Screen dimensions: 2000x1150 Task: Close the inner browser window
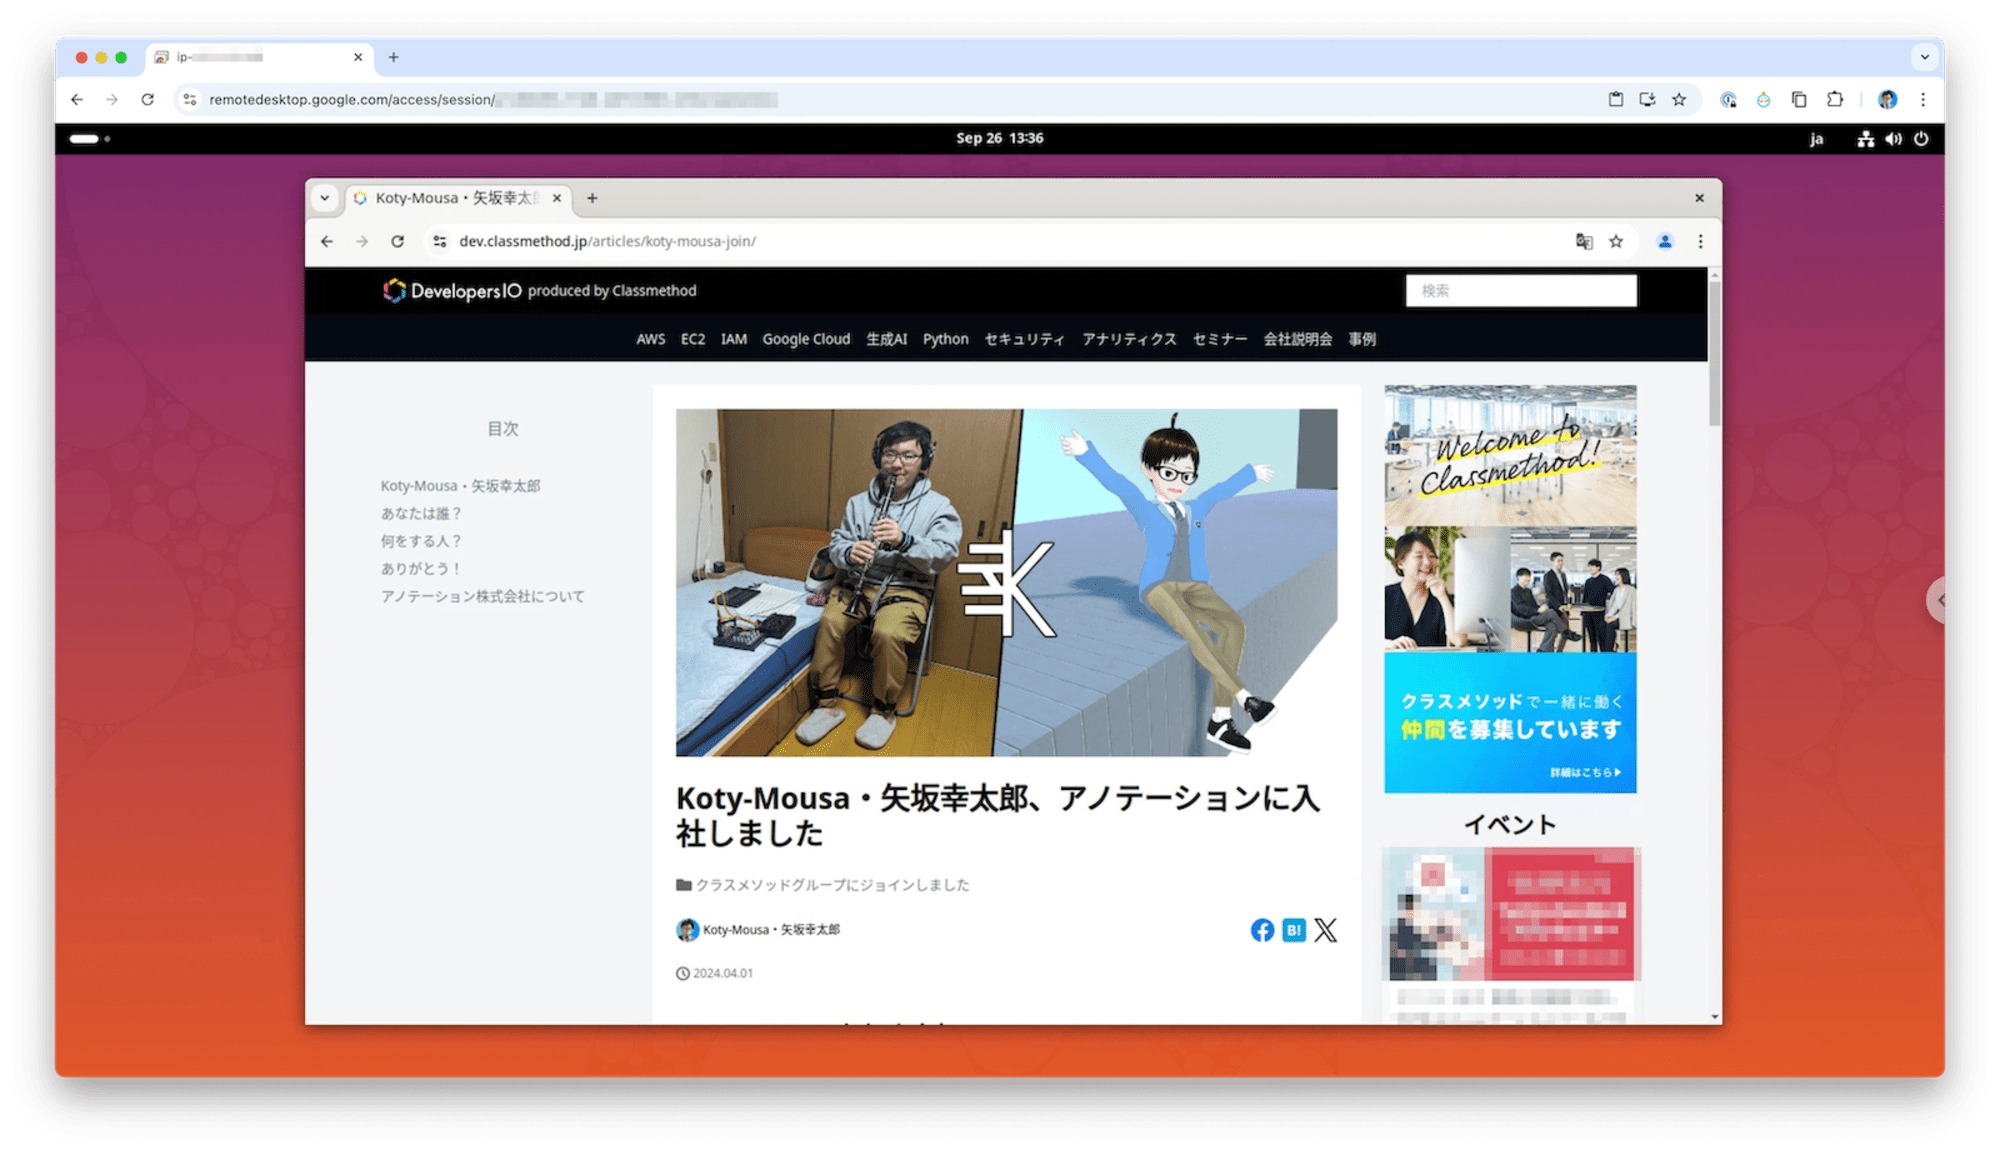[1699, 198]
